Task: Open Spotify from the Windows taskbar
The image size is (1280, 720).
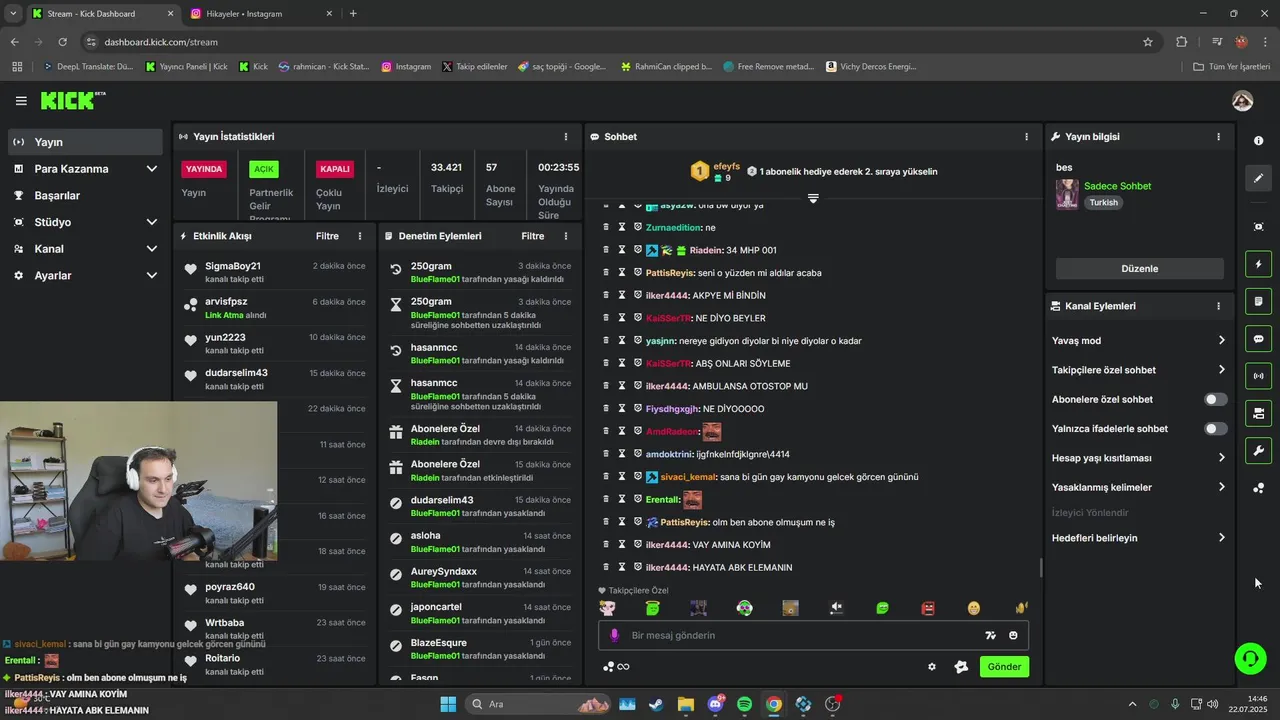Action: click(x=744, y=704)
